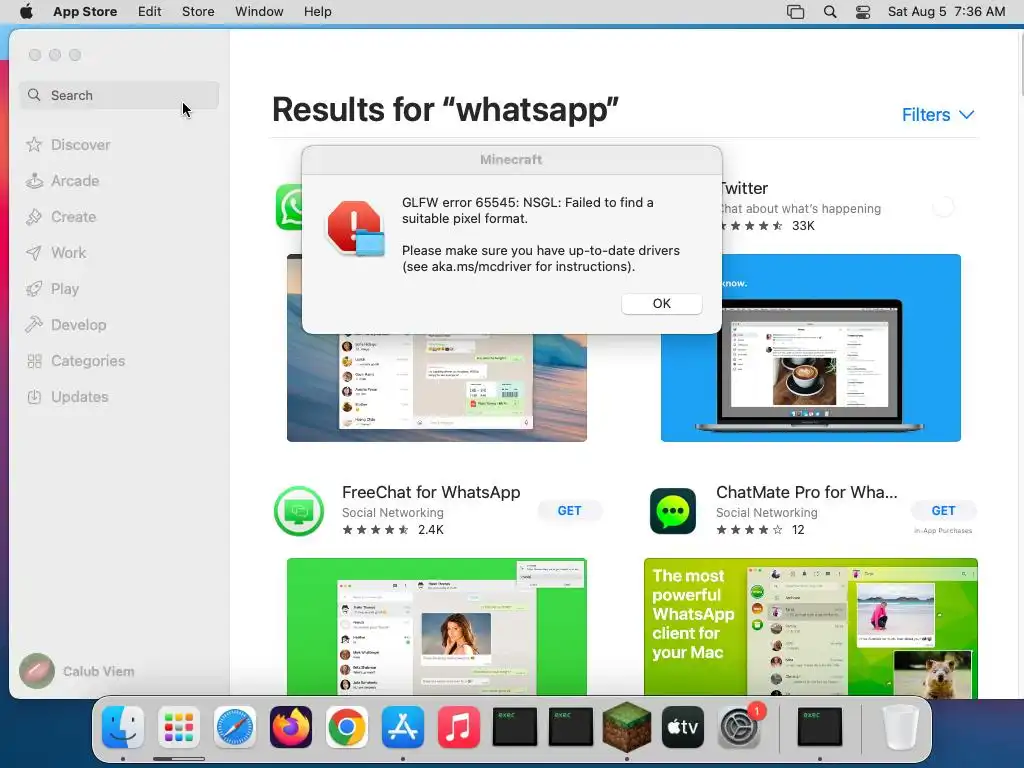Open the Updates section
The width and height of the screenshot is (1024, 768).
point(67,397)
